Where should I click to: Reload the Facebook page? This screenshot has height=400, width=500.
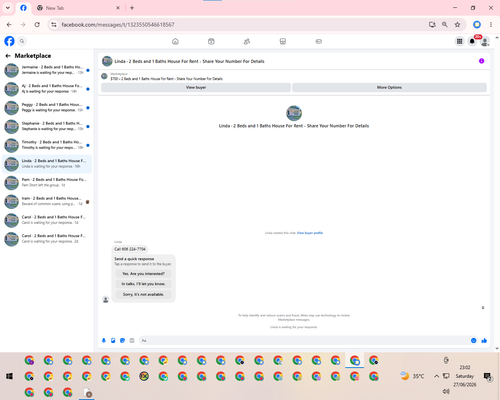tap(37, 25)
